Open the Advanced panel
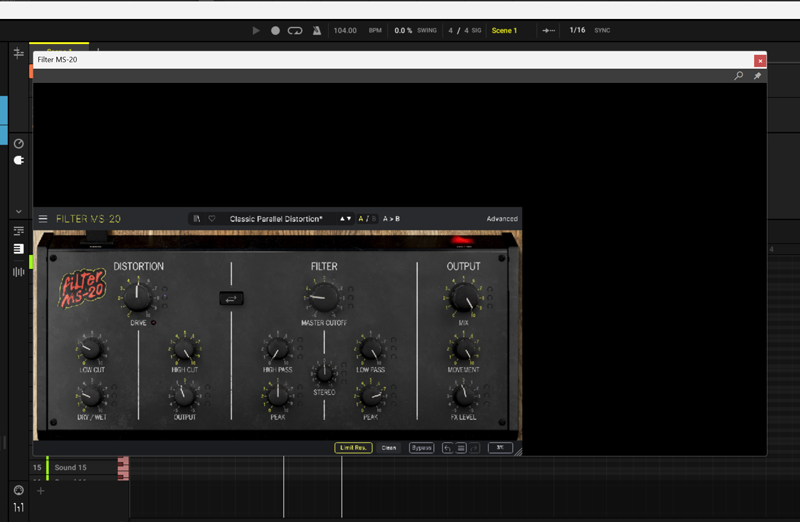 [x=502, y=219]
